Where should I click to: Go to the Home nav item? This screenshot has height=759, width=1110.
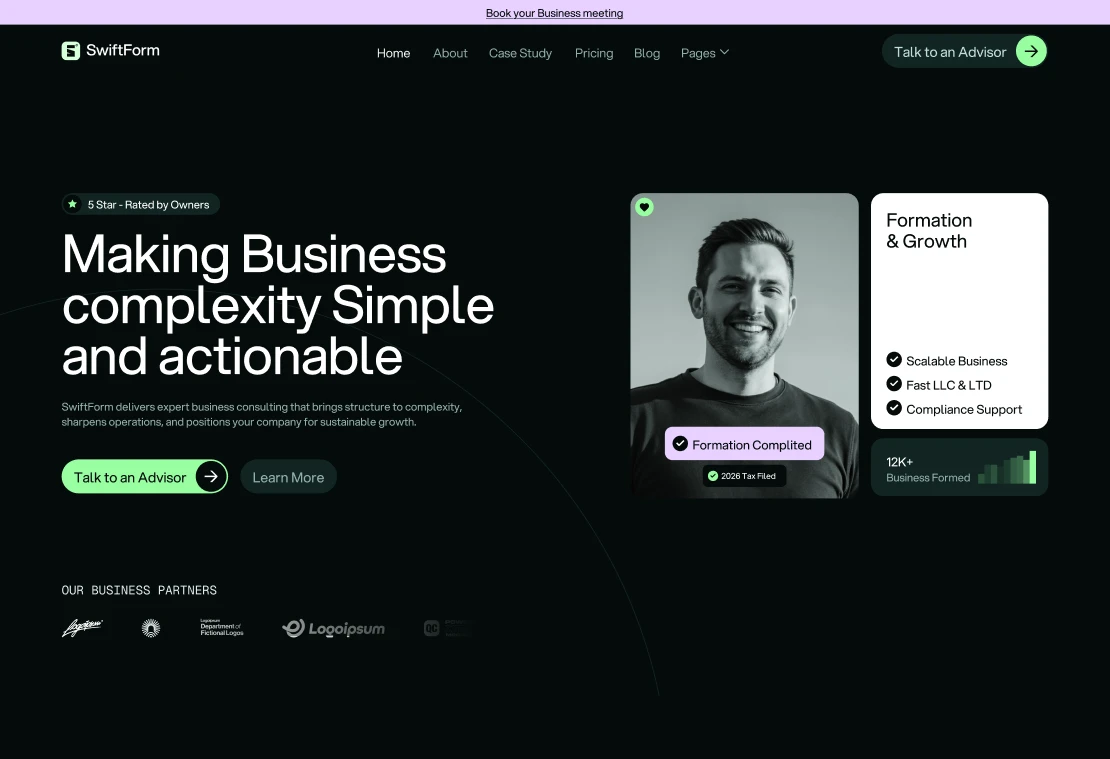point(394,53)
